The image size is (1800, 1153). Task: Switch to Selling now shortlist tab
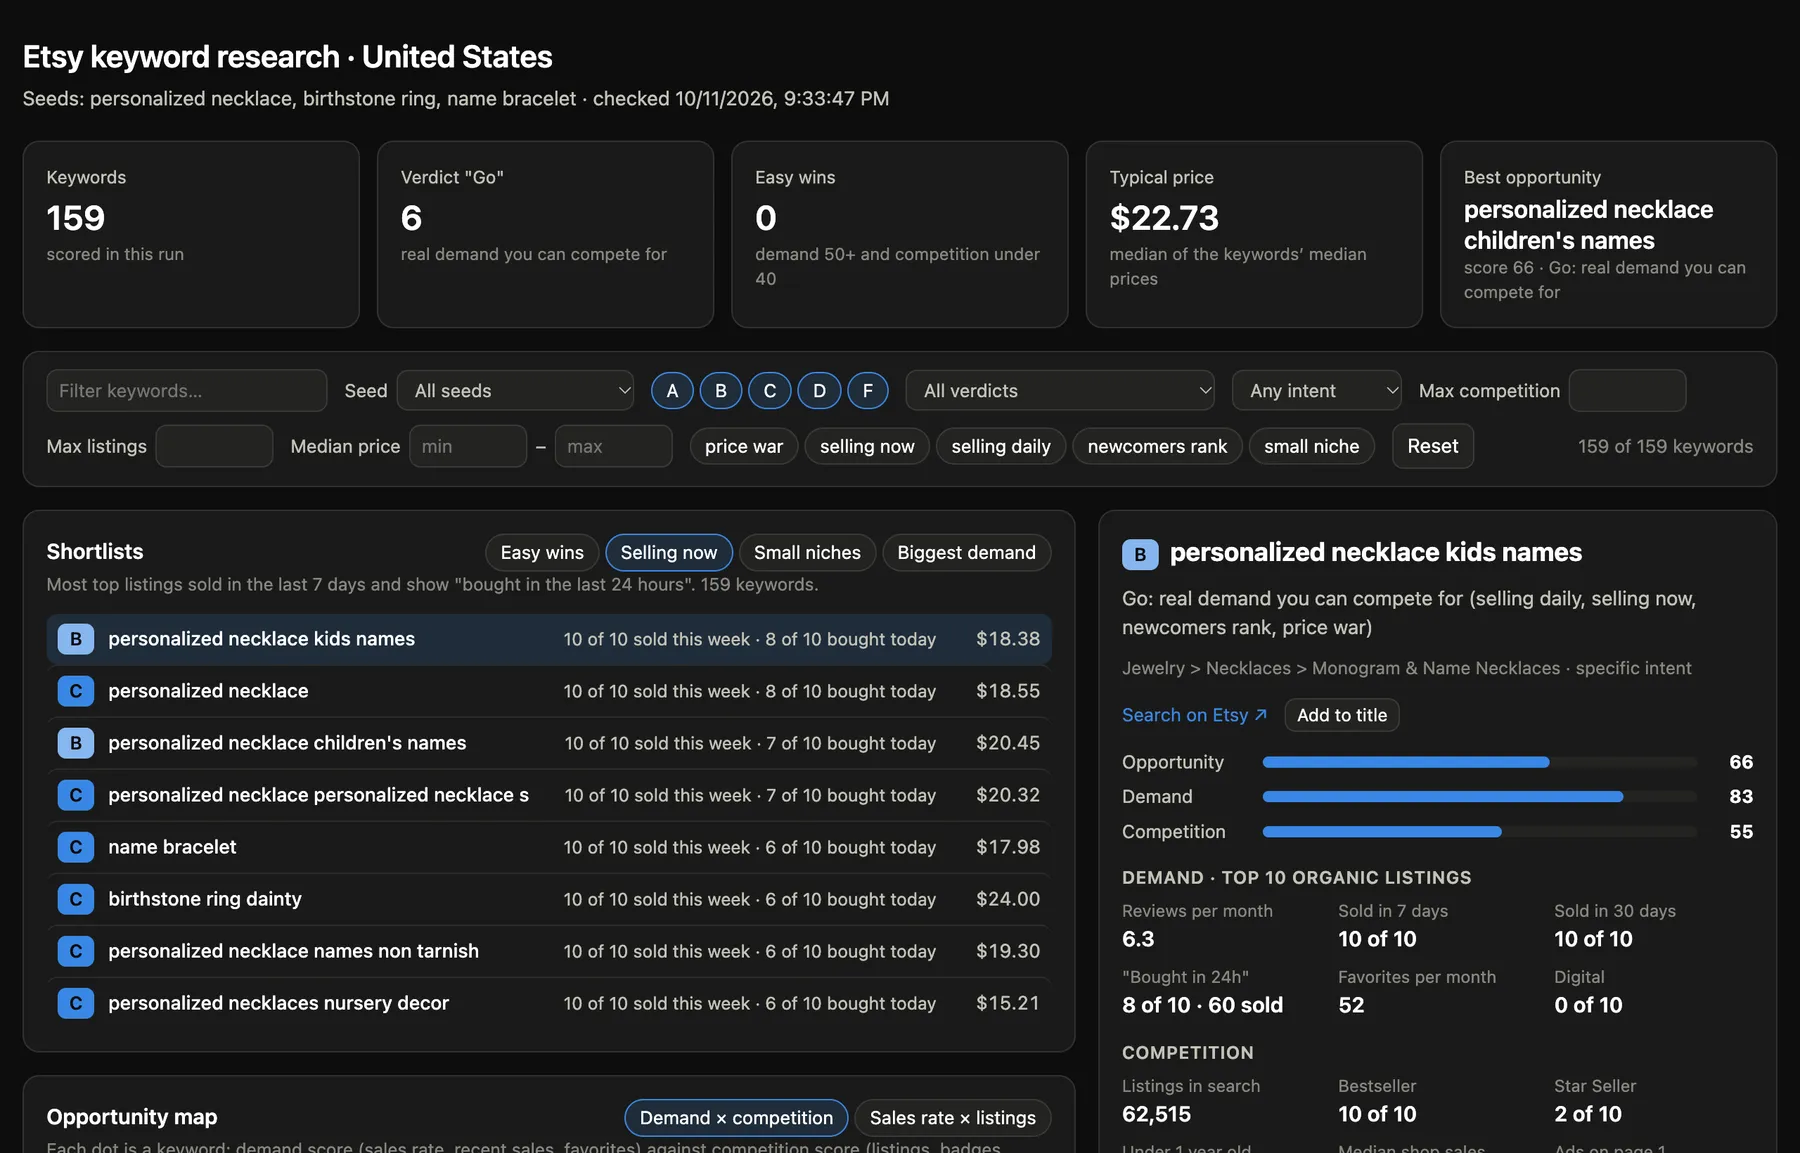[x=669, y=553]
